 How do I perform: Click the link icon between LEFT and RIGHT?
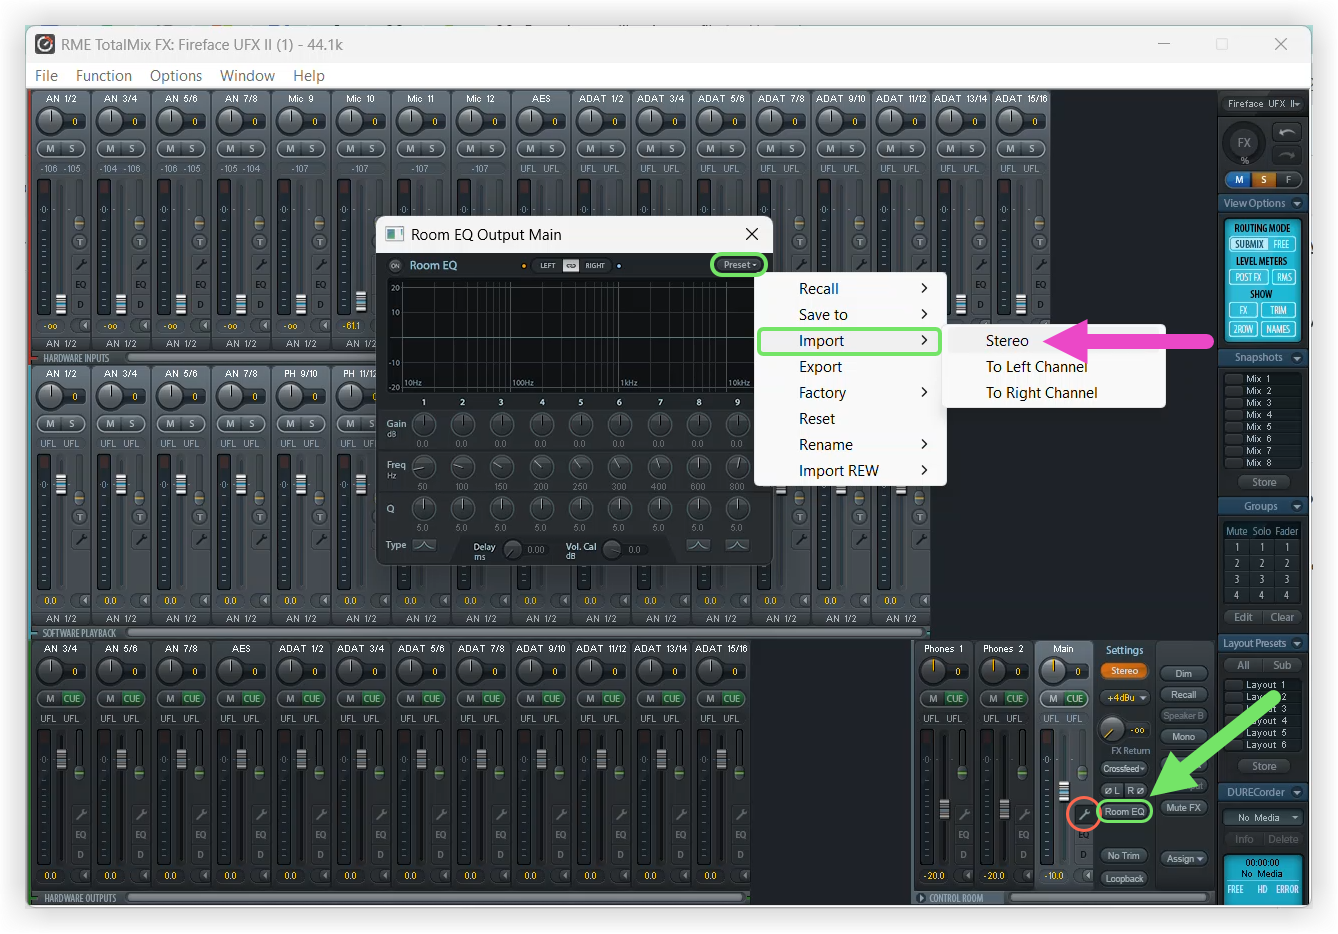pos(571,266)
